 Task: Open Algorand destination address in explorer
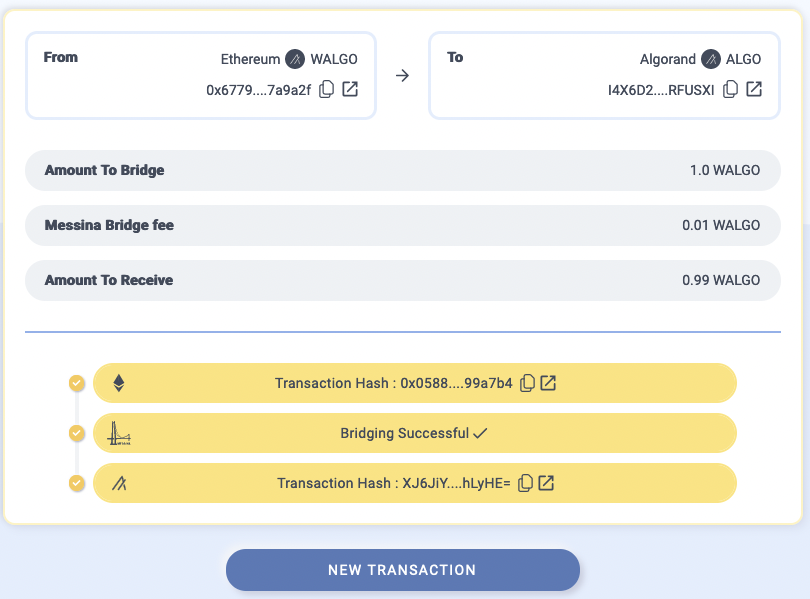pyautogui.click(x=754, y=89)
